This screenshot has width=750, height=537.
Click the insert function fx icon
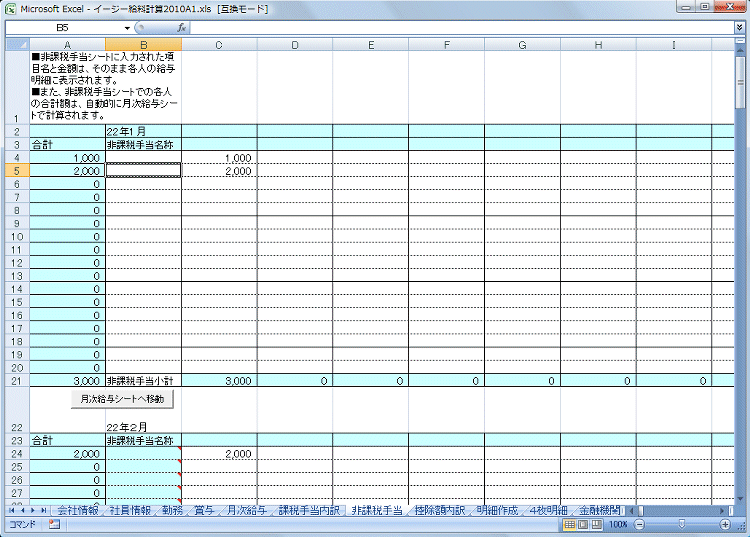tap(182, 28)
